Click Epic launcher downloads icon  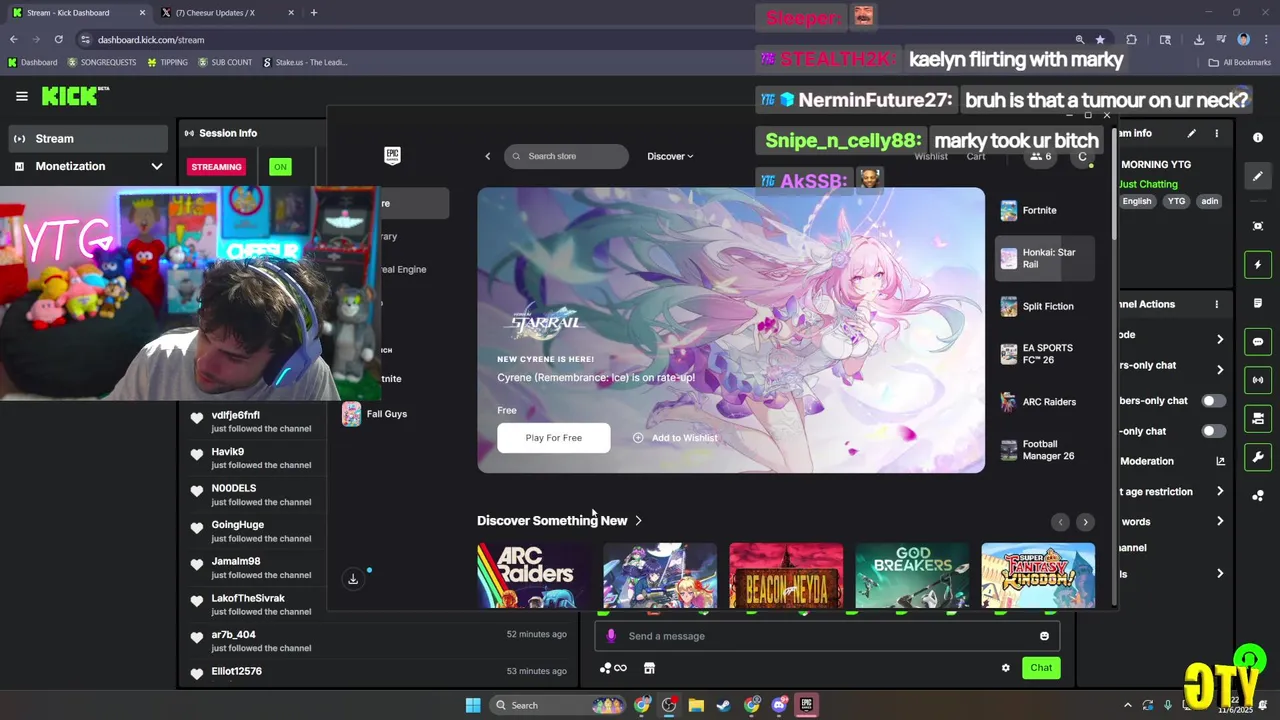click(x=353, y=579)
